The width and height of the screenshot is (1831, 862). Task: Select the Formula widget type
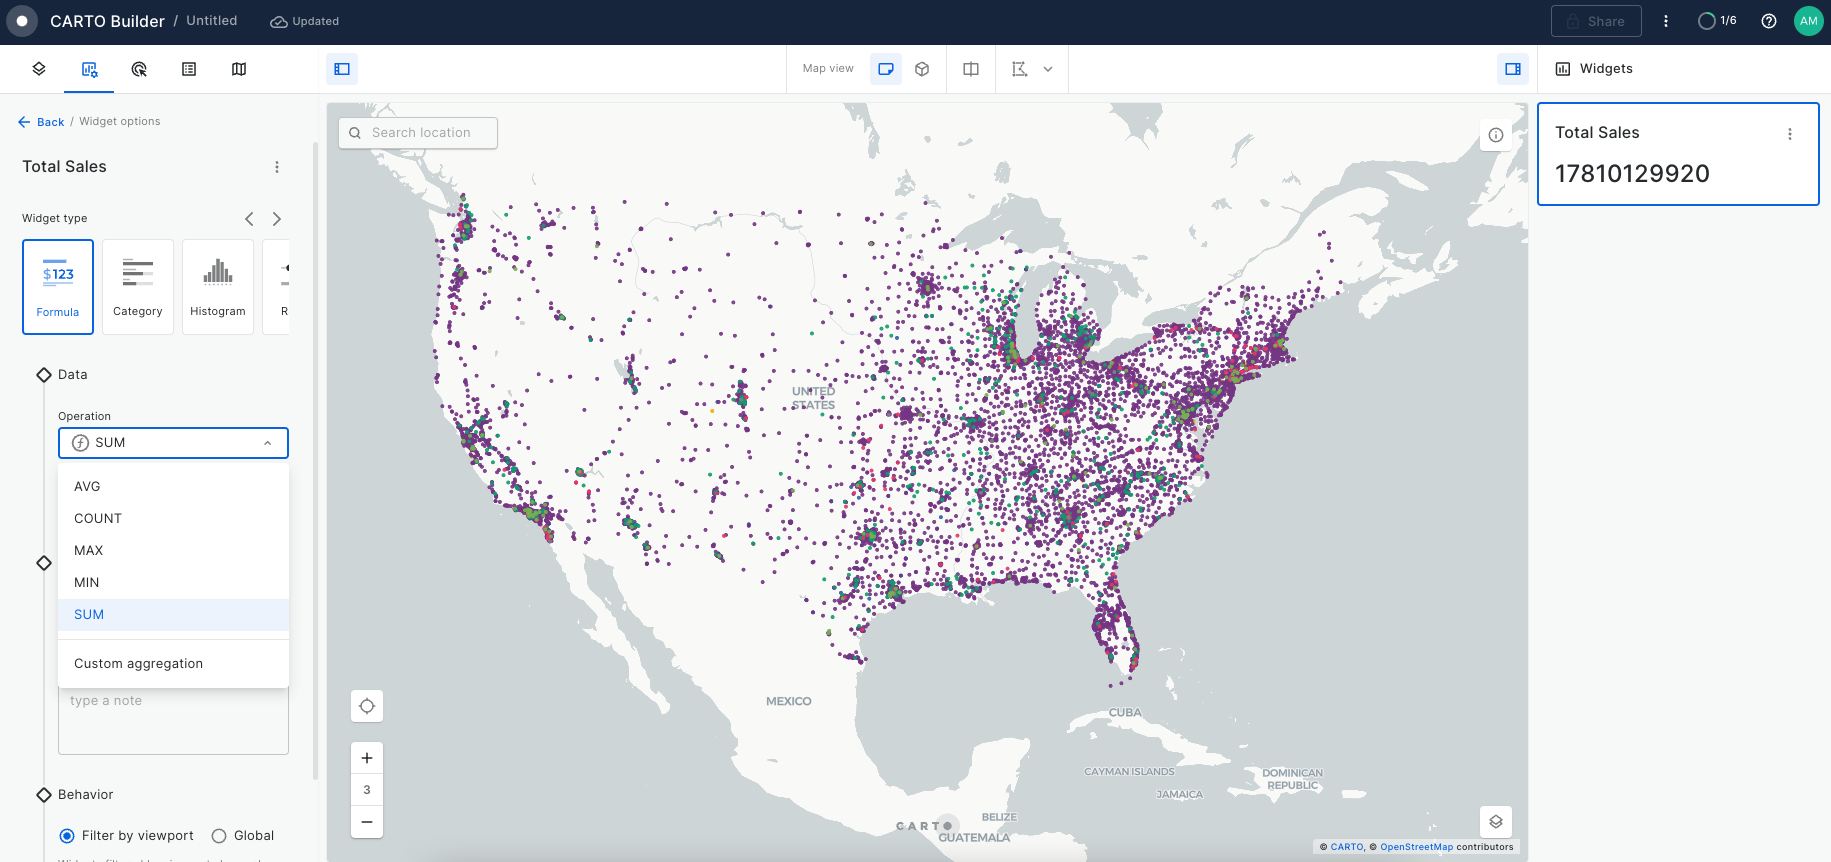click(58, 287)
